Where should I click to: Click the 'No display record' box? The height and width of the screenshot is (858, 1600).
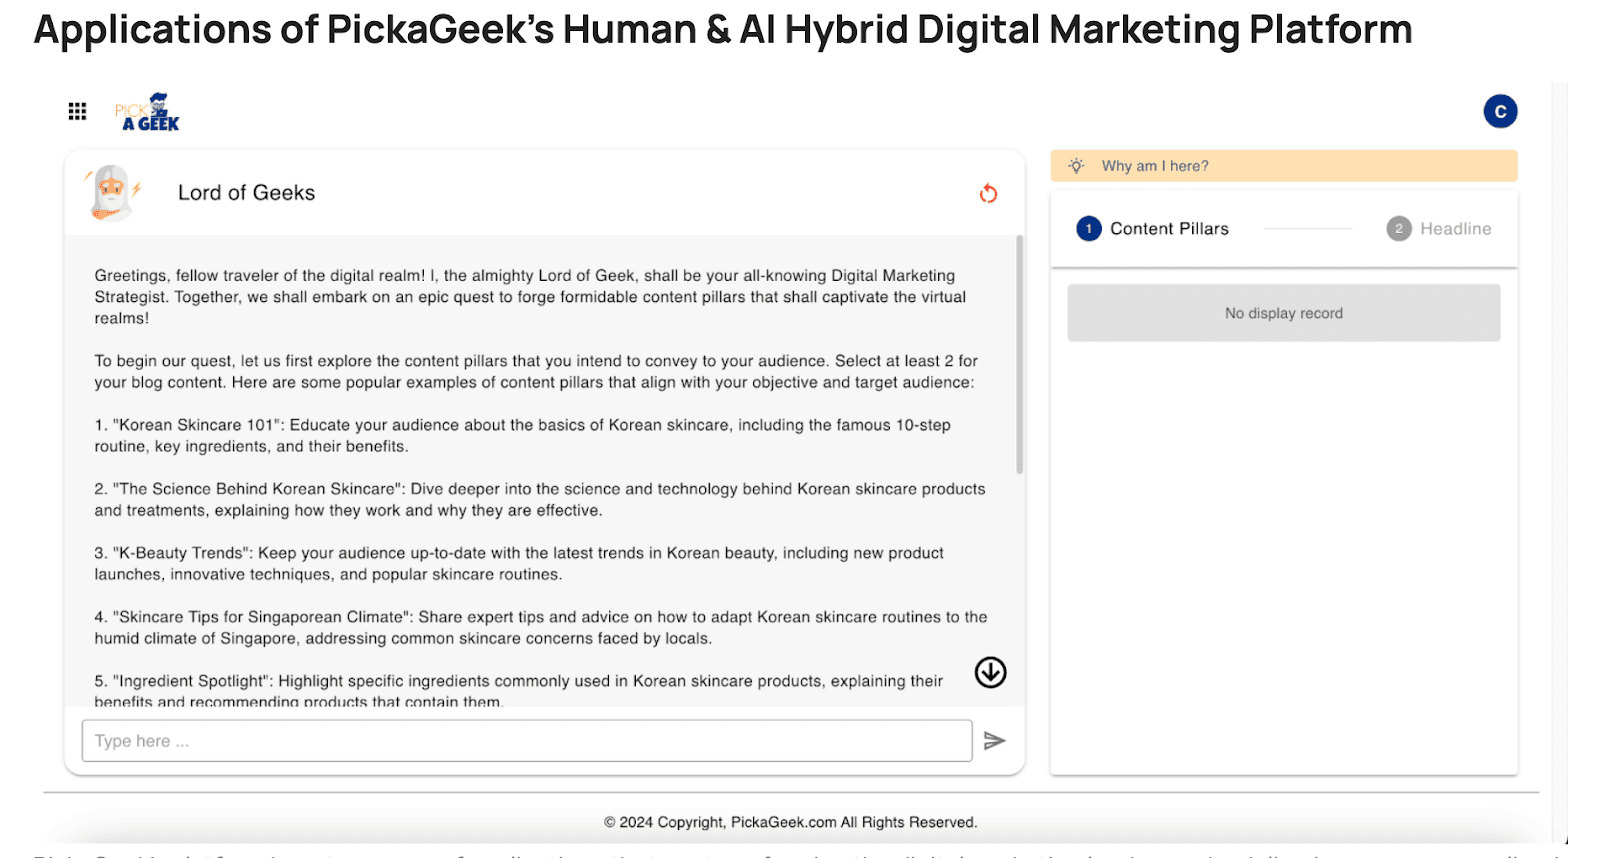pyautogui.click(x=1284, y=313)
